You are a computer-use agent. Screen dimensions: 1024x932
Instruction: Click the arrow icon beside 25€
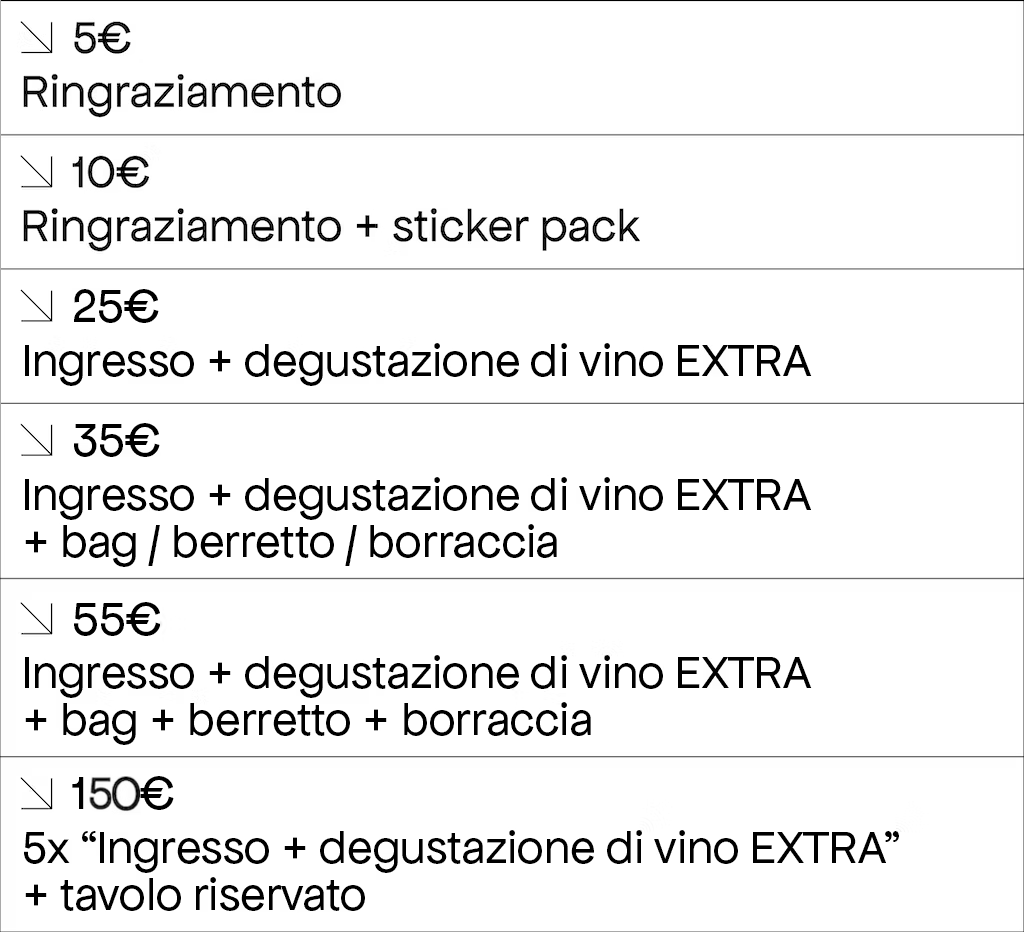(37, 306)
